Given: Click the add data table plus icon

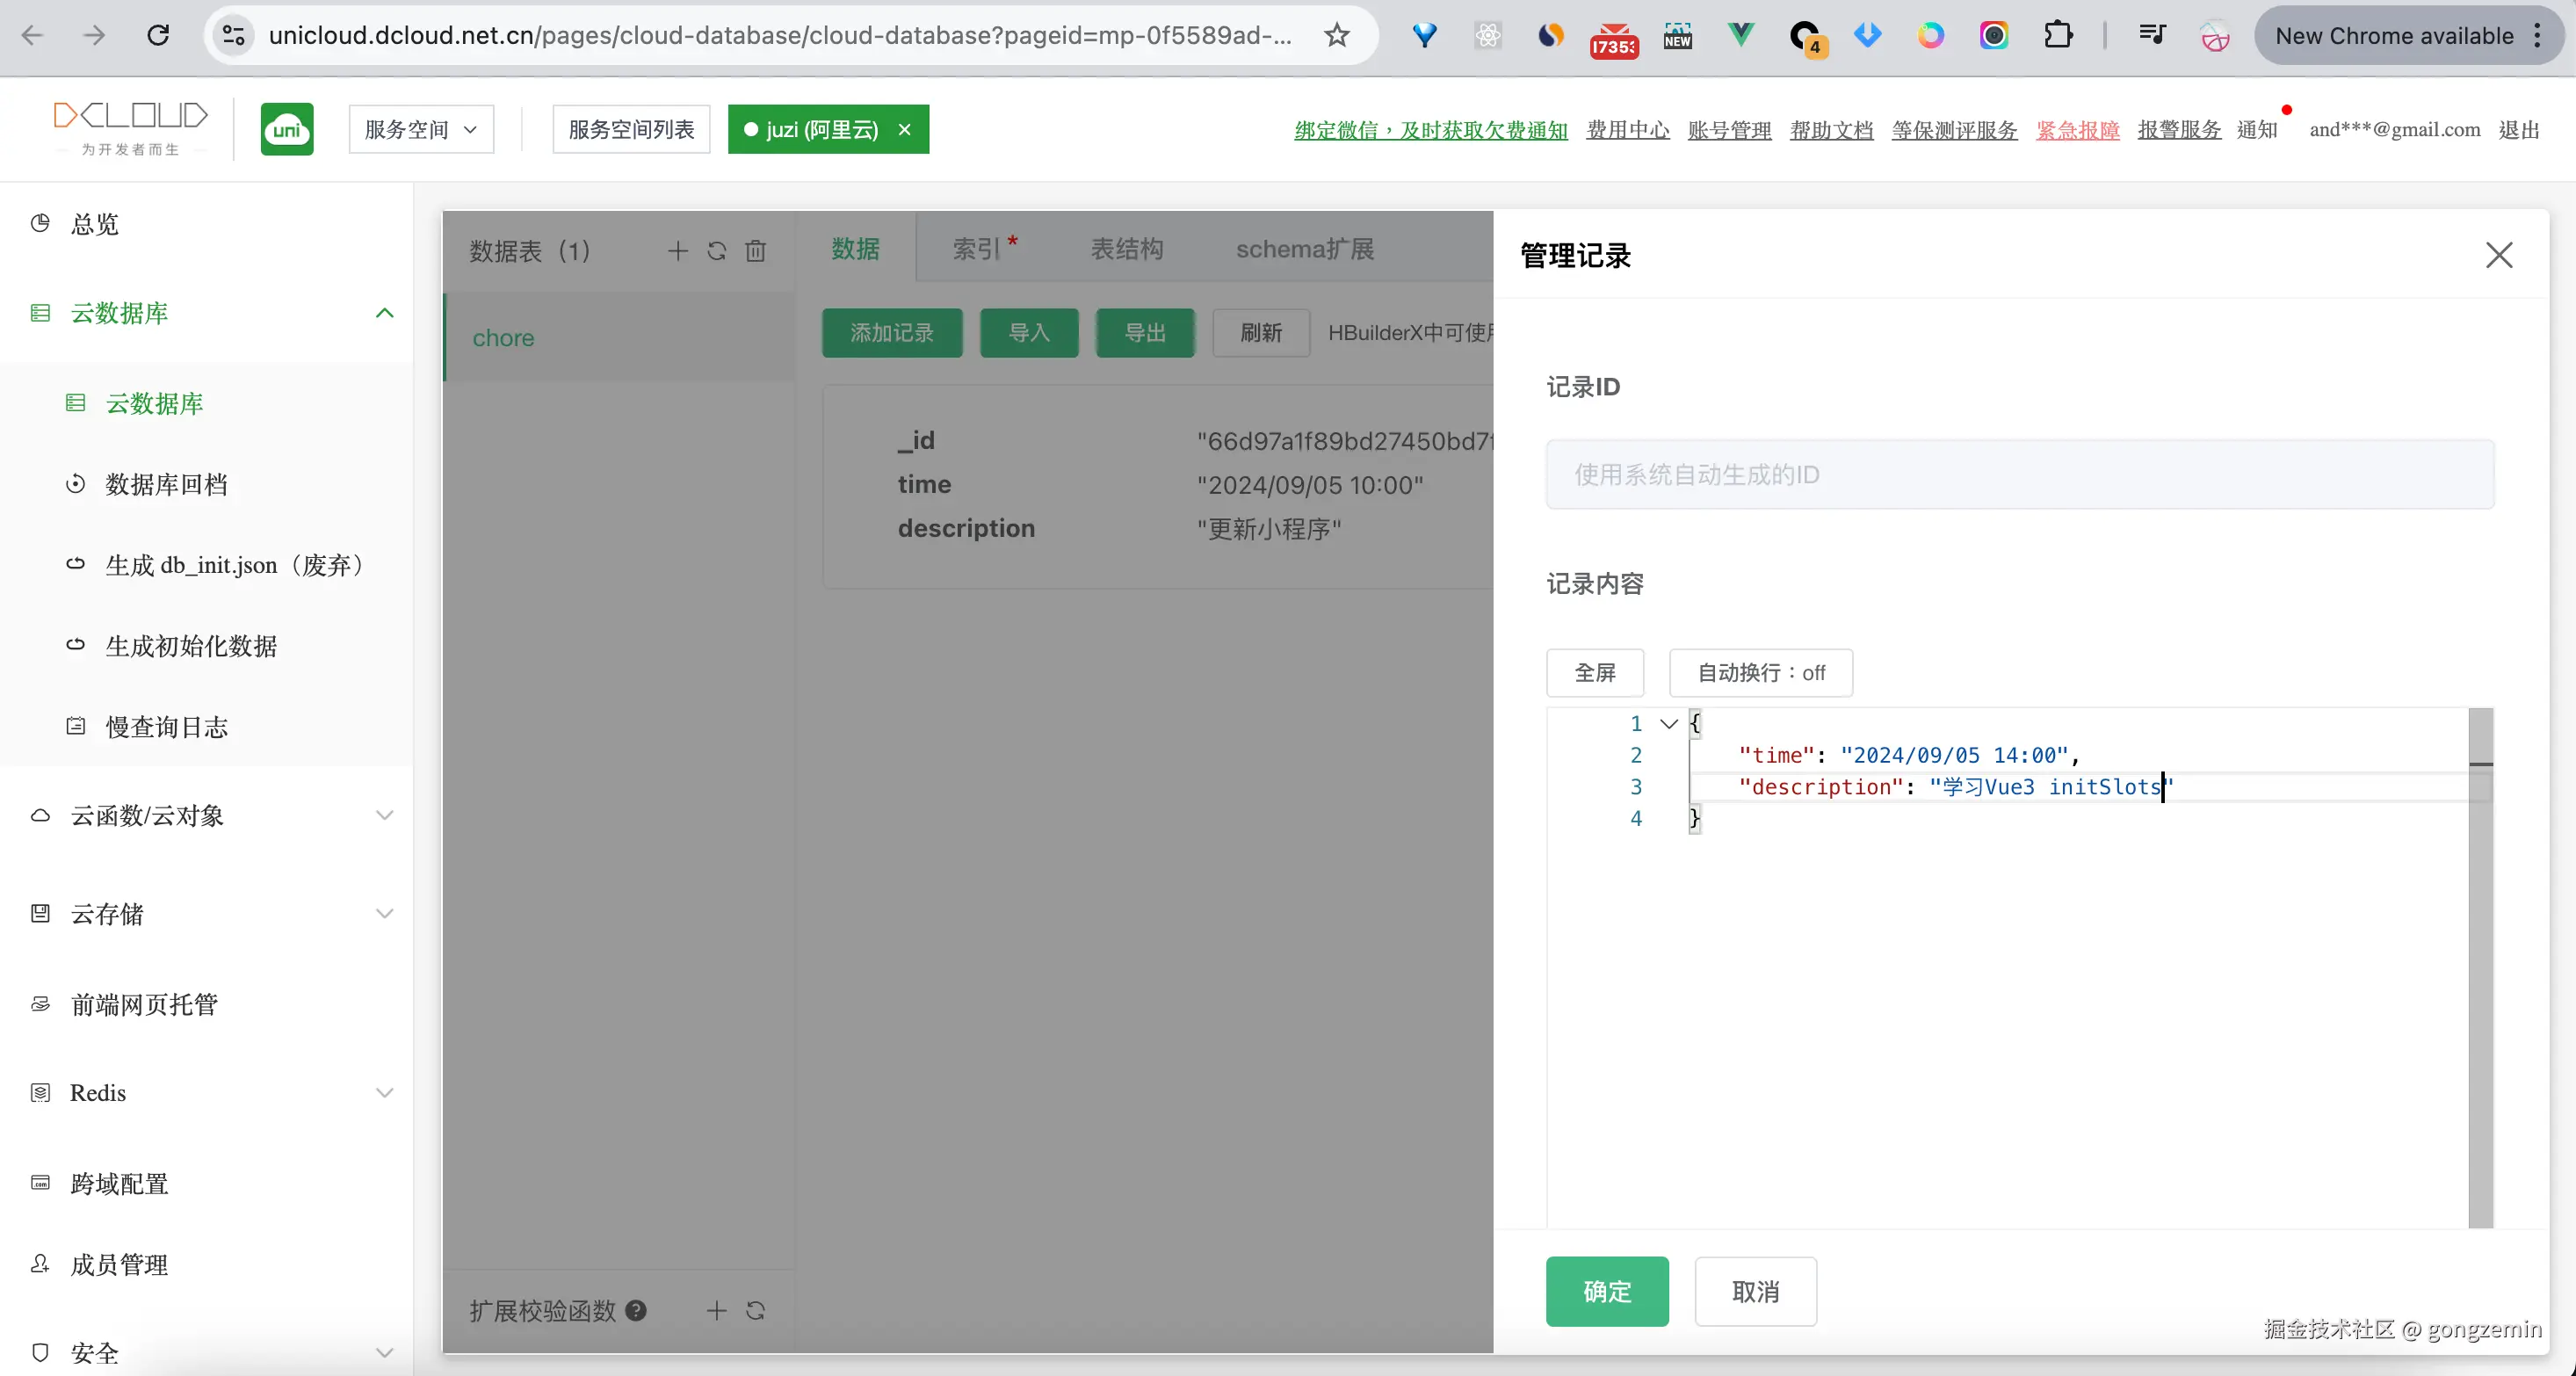Looking at the screenshot, I should [x=677, y=251].
